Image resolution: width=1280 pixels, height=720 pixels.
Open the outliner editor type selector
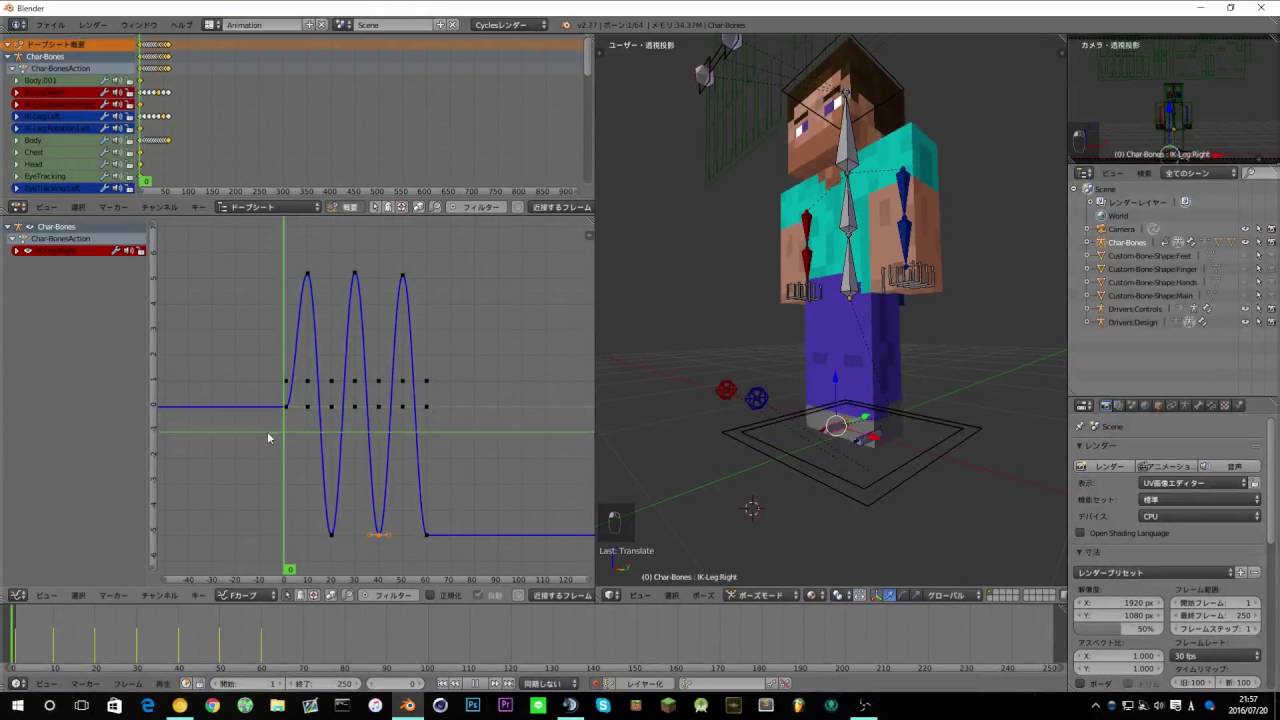pyautogui.click(x=1084, y=173)
